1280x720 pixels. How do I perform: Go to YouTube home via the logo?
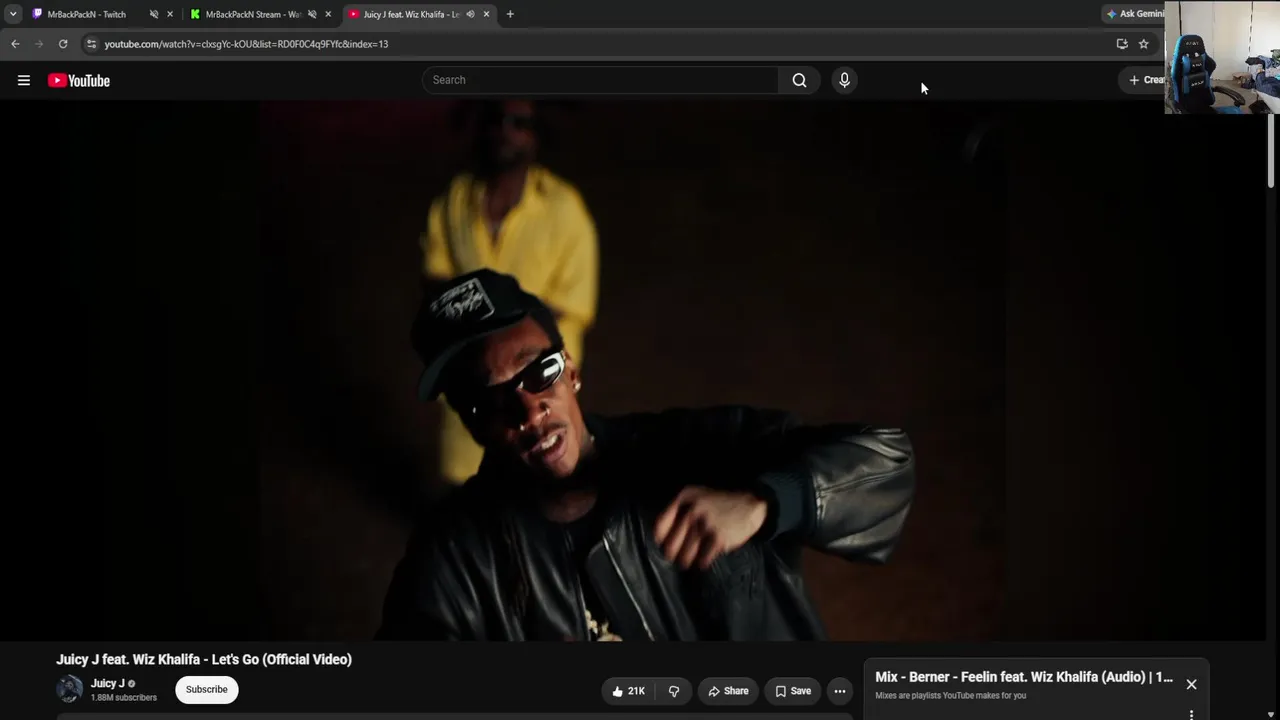pos(79,81)
